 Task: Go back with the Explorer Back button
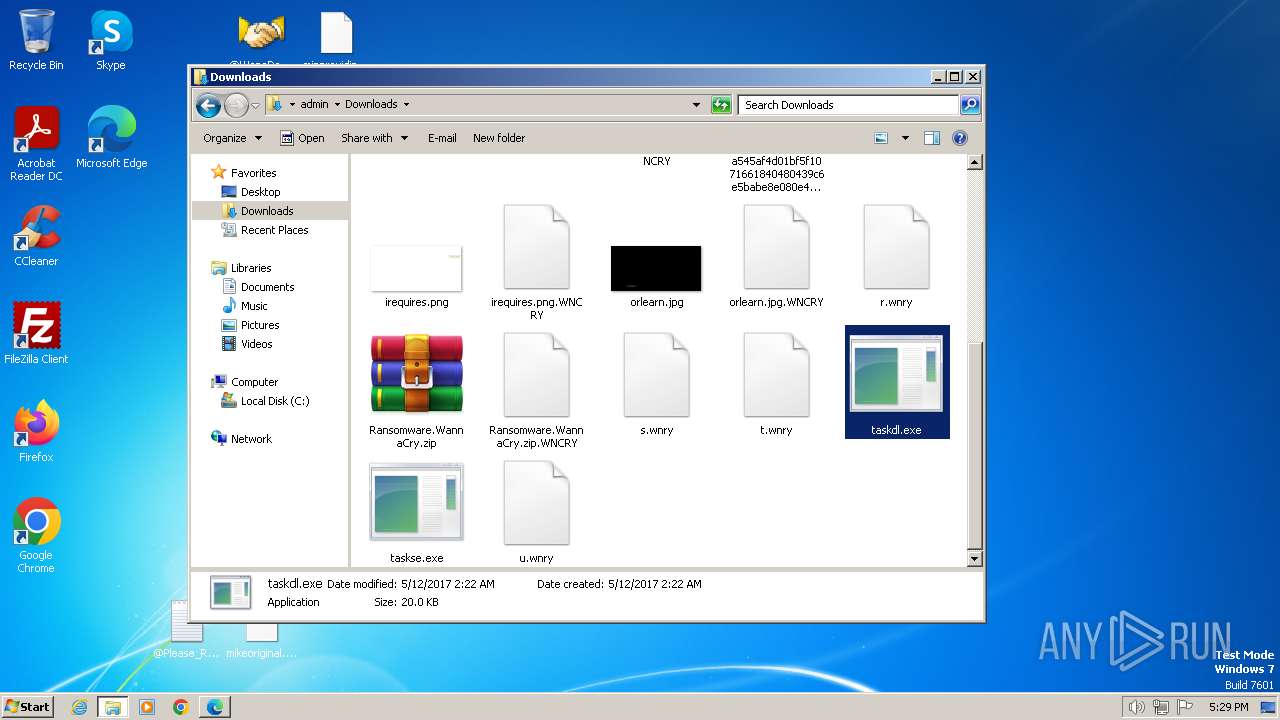208,105
